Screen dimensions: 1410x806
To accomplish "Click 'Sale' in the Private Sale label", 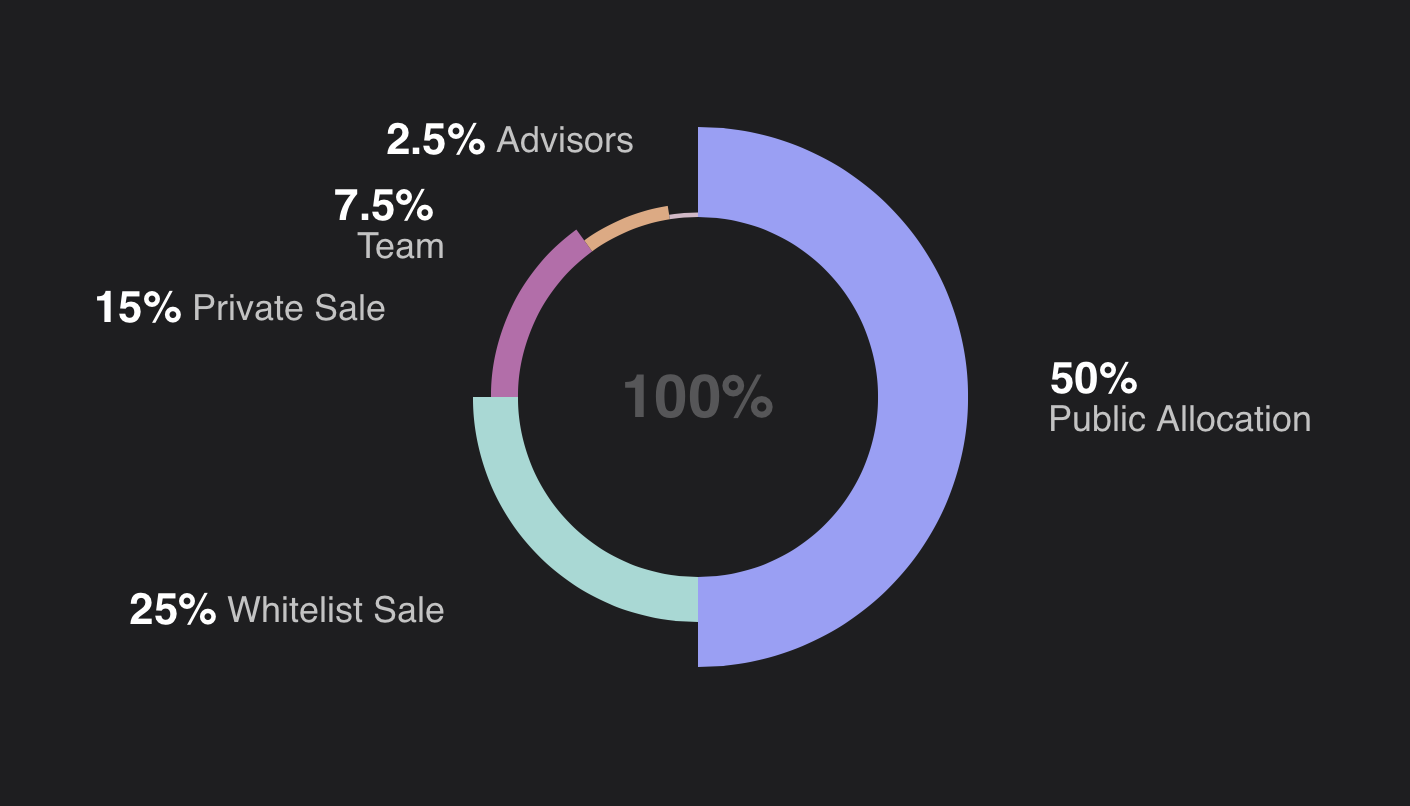I will click(x=350, y=307).
